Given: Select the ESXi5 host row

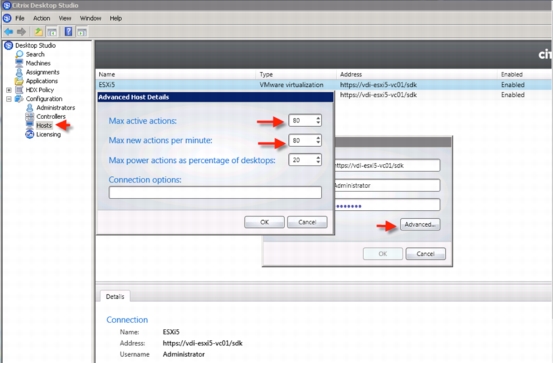Looking at the screenshot, I should click(x=324, y=85).
